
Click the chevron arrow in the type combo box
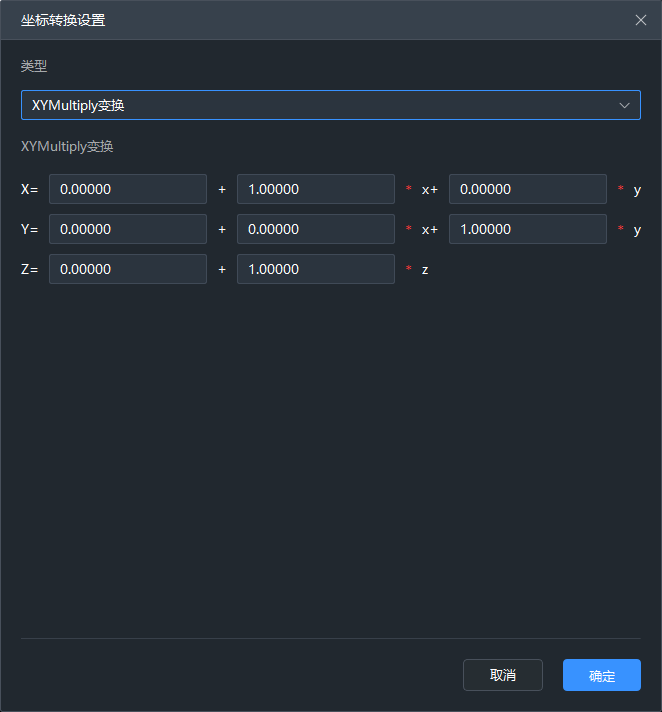625,105
